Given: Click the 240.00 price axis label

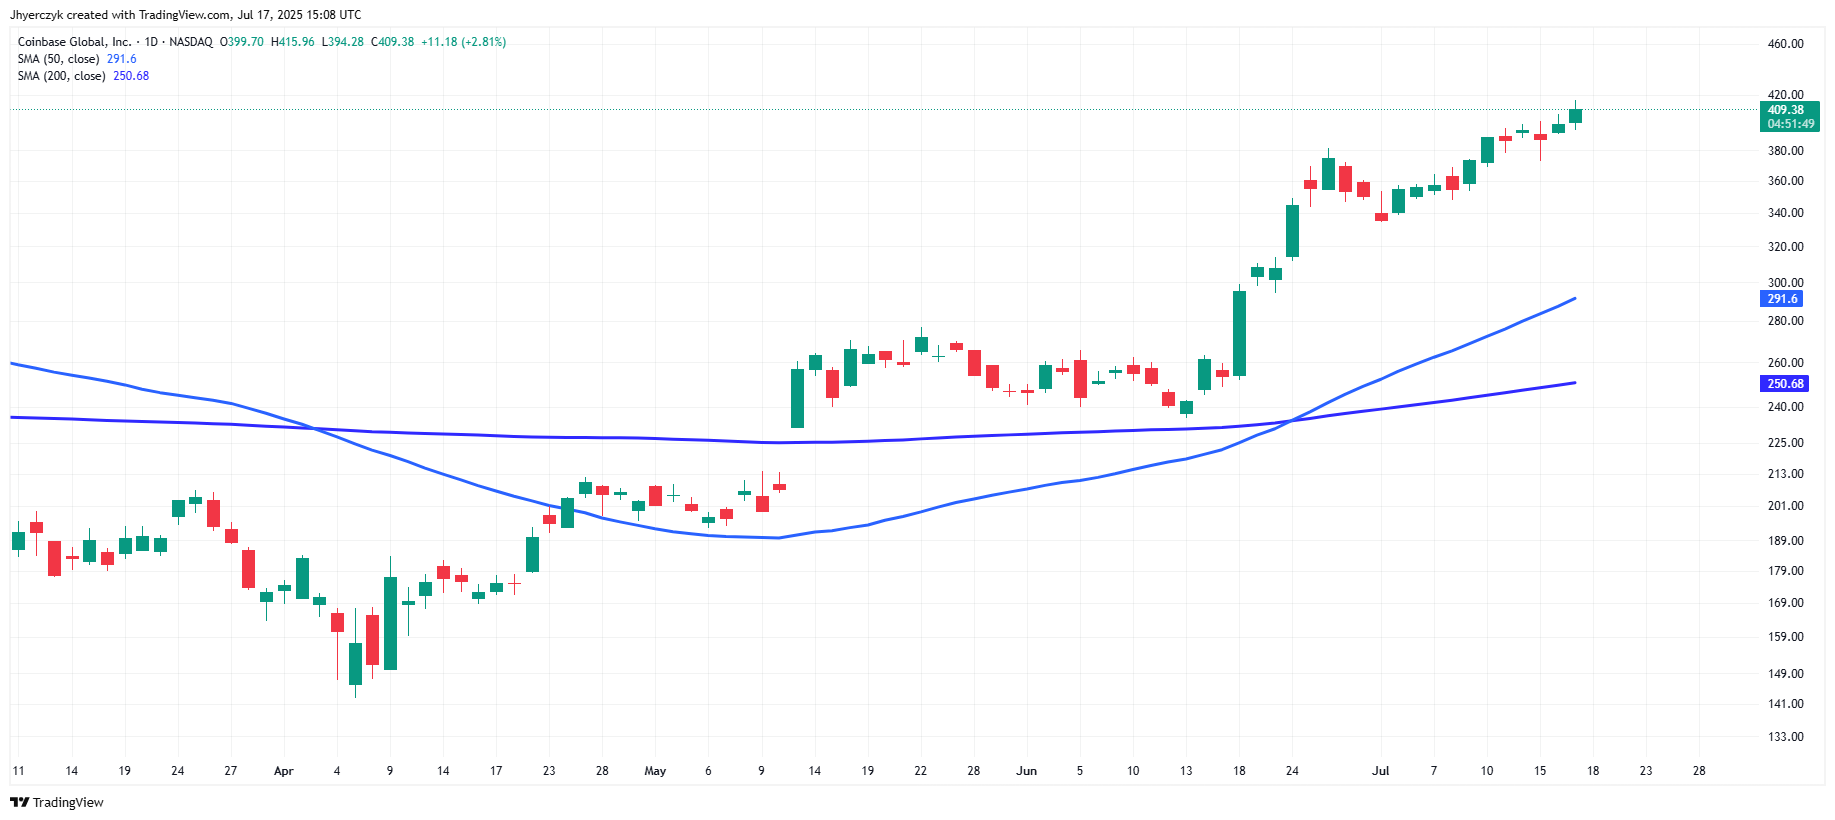Looking at the screenshot, I should (x=1785, y=407).
